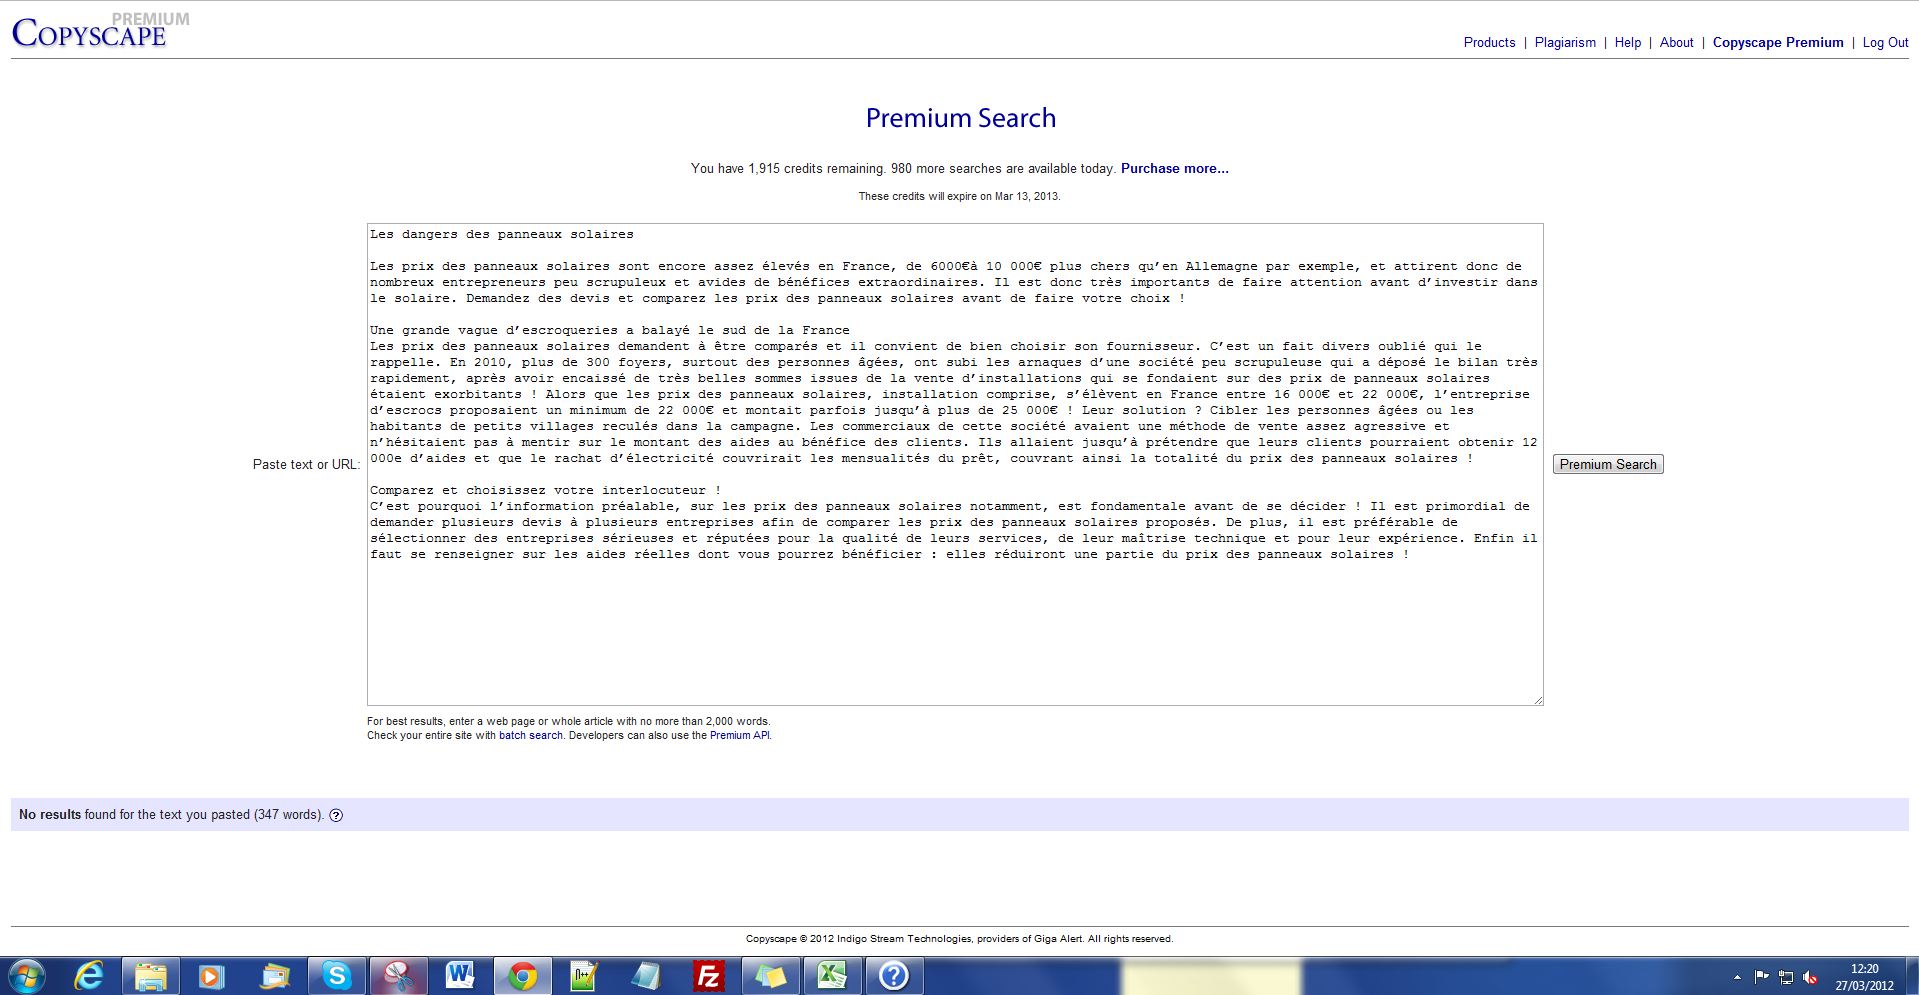The image size is (1919, 995).
Task: Open Excel from the taskbar
Action: click(x=832, y=975)
